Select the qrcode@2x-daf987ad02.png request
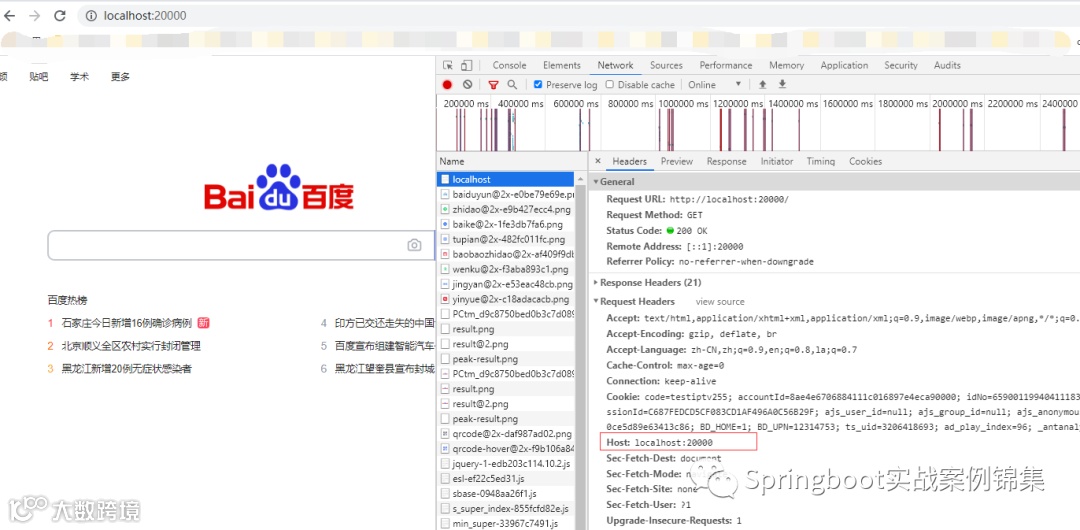Screen dimensions: 1080x530 506,434
